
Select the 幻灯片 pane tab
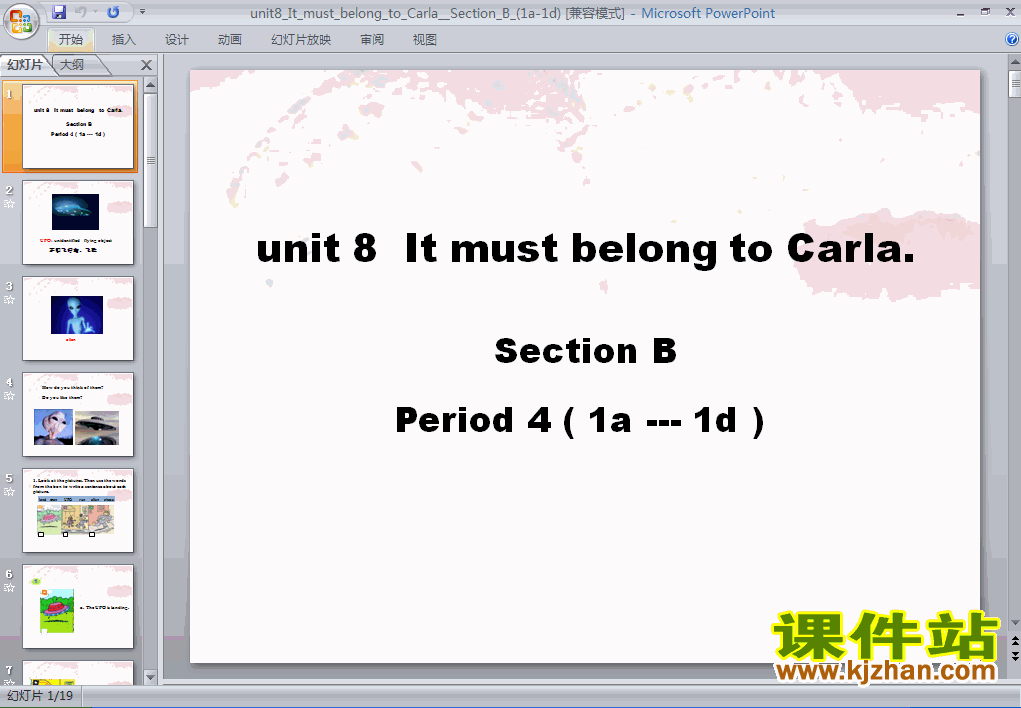pos(25,64)
